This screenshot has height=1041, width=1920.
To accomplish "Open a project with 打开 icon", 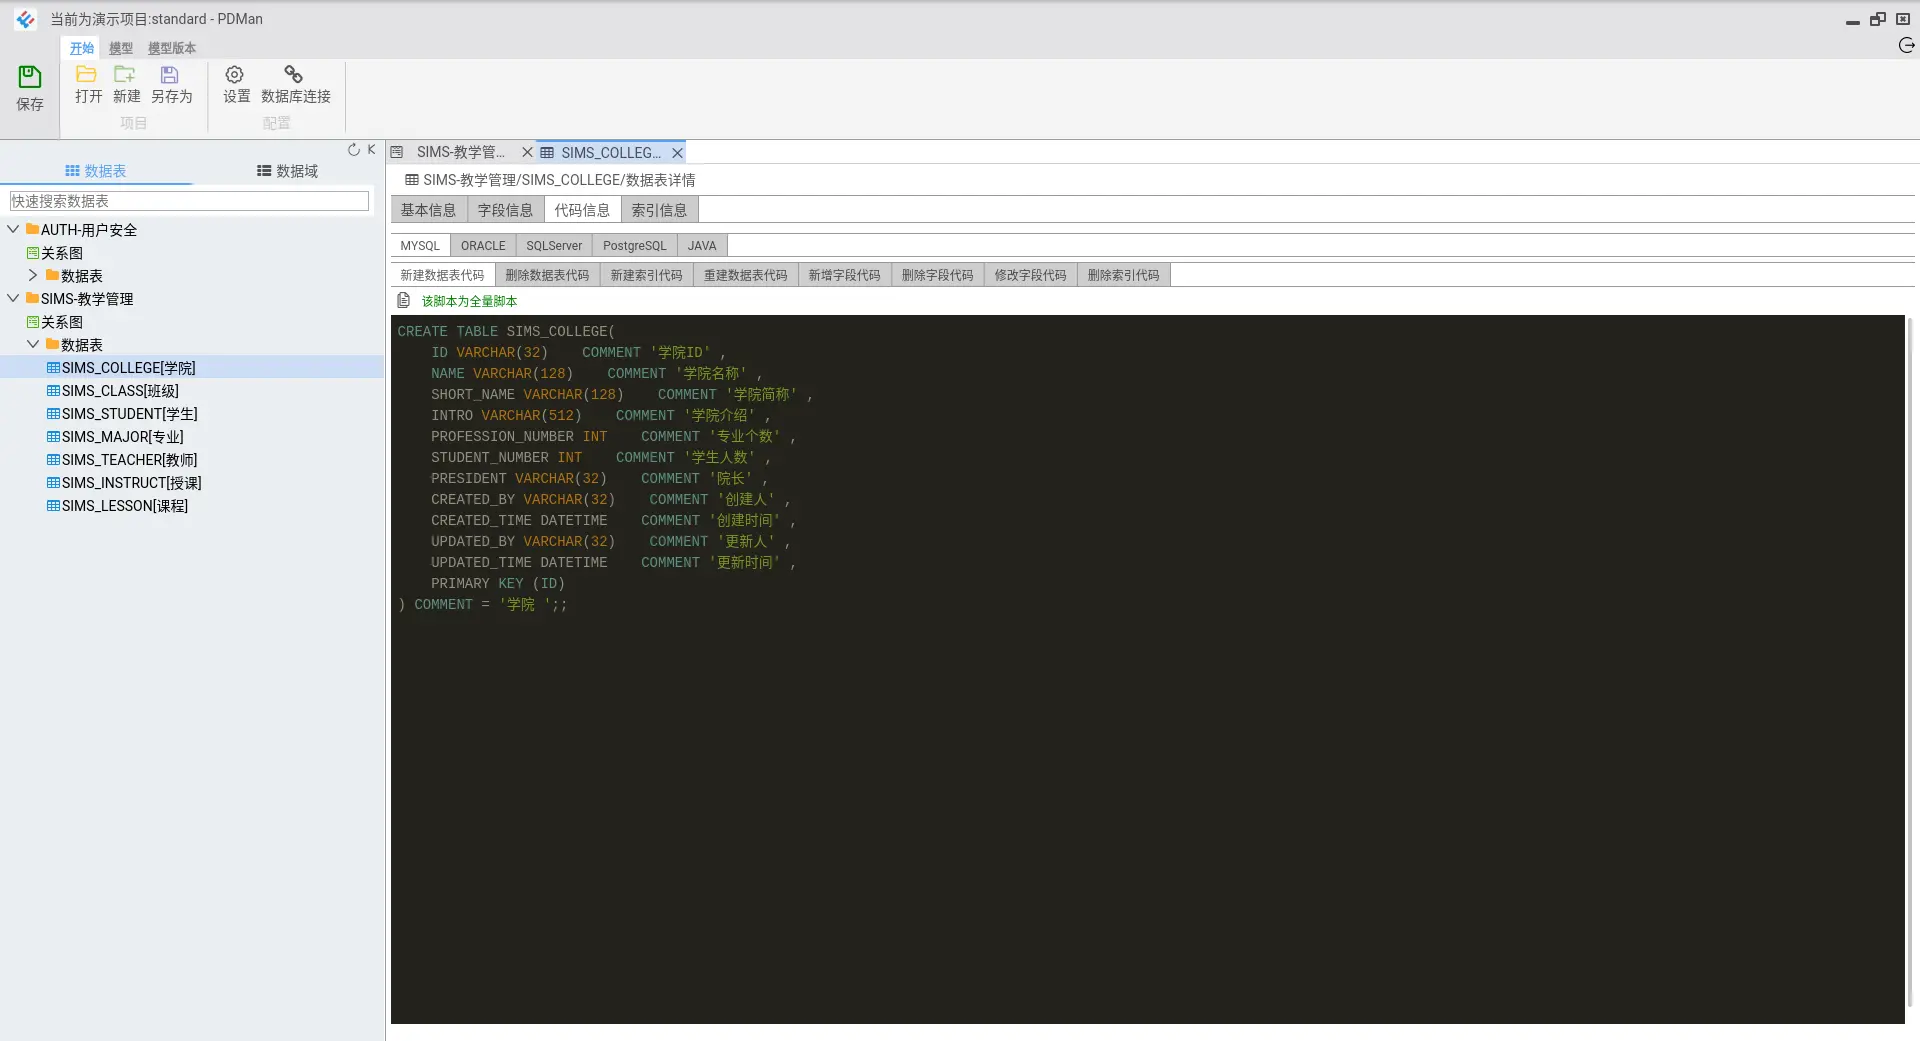I will (x=87, y=74).
